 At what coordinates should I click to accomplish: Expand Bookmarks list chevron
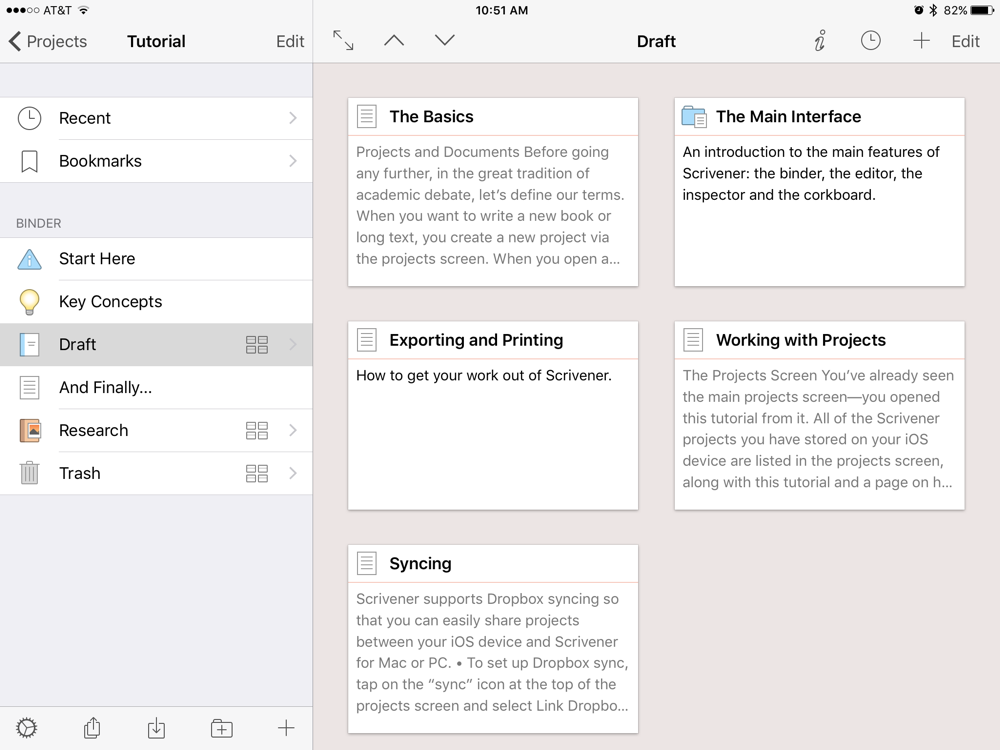(x=293, y=161)
